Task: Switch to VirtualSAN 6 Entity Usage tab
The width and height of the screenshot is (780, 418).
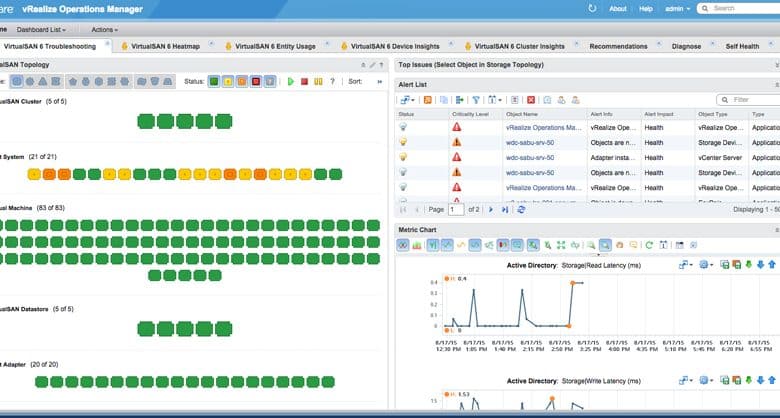Action: 275,46
